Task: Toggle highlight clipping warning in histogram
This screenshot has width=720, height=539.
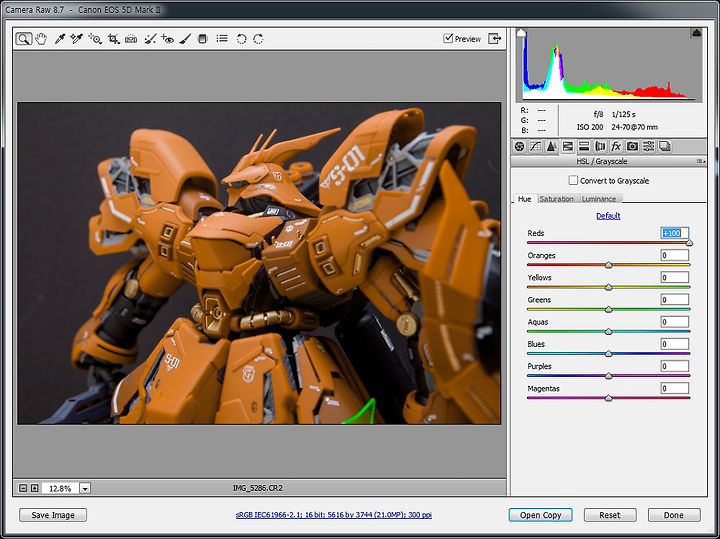Action: click(697, 32)
